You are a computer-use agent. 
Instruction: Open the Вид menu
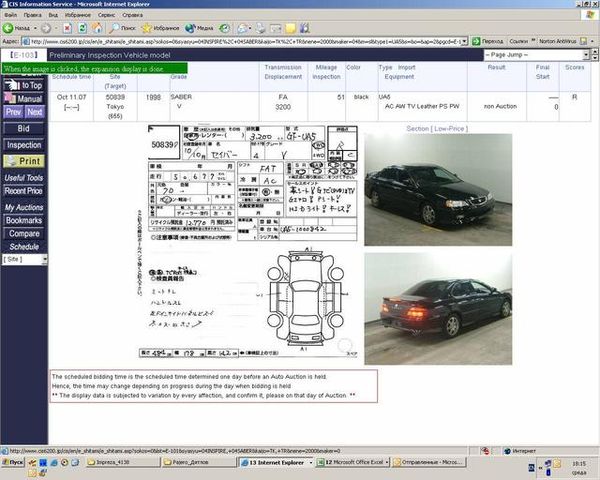pyautogui.click(x=53, y=15)
